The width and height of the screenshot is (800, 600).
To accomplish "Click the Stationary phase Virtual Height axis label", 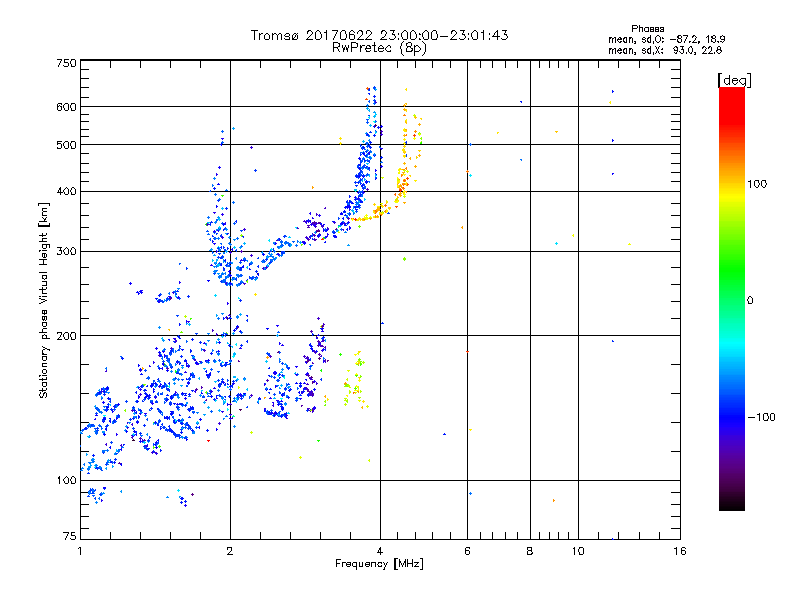I will tap(44, 300).
